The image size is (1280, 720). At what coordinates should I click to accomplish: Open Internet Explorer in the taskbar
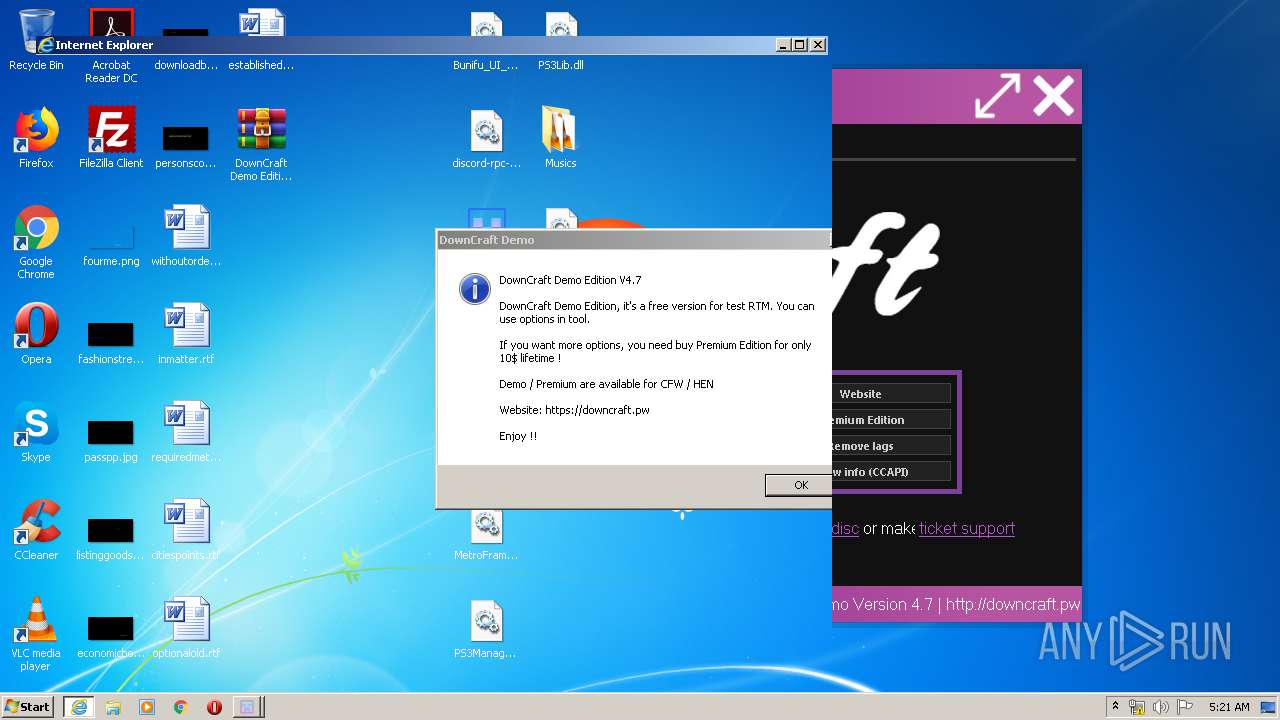click(x=79, y=707)
